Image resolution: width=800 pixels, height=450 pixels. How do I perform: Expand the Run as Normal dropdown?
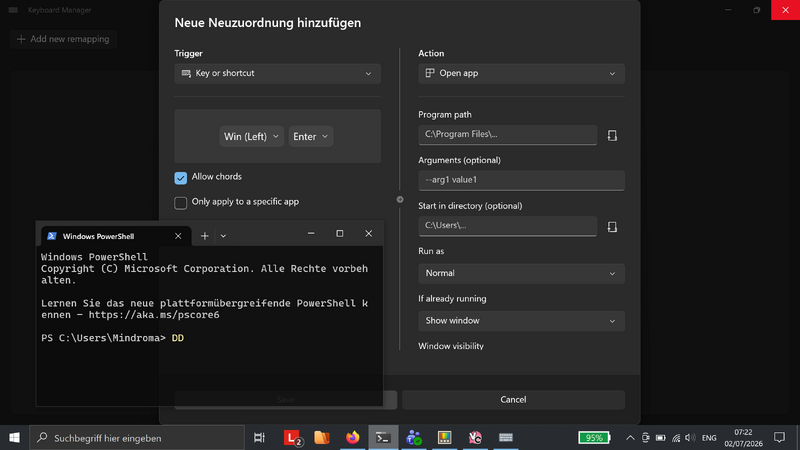click(x=521, y=273)
